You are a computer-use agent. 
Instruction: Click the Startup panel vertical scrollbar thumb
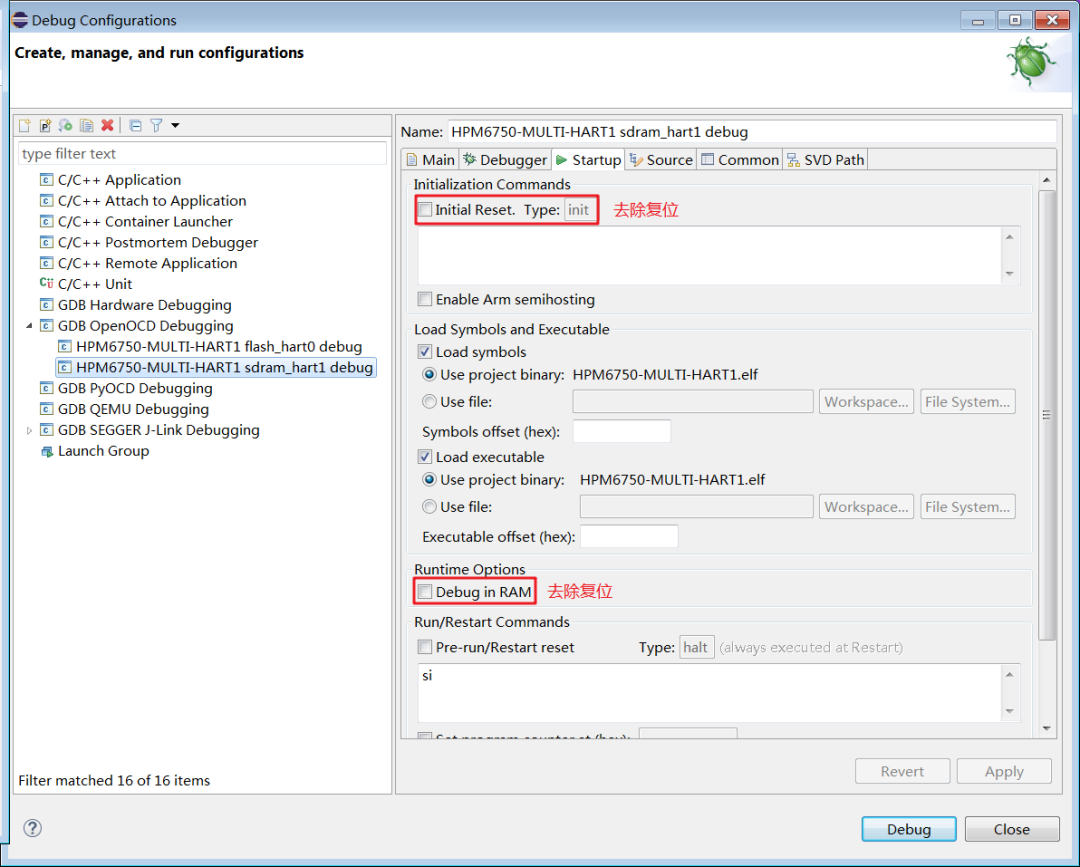[1046, 415]
